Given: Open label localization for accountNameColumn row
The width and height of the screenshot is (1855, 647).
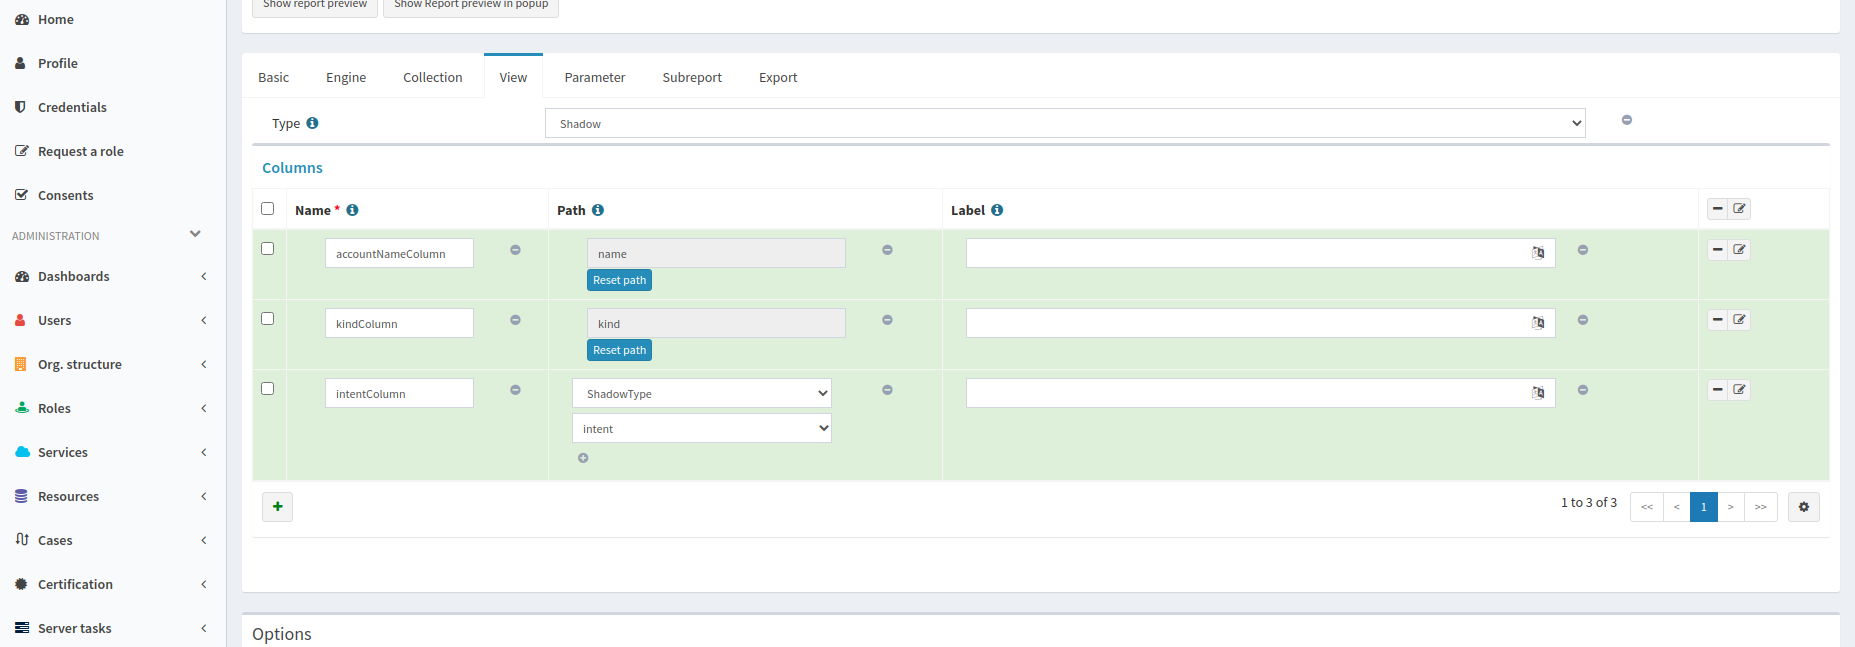Looking at the screenshot, I should point(1538,253).
